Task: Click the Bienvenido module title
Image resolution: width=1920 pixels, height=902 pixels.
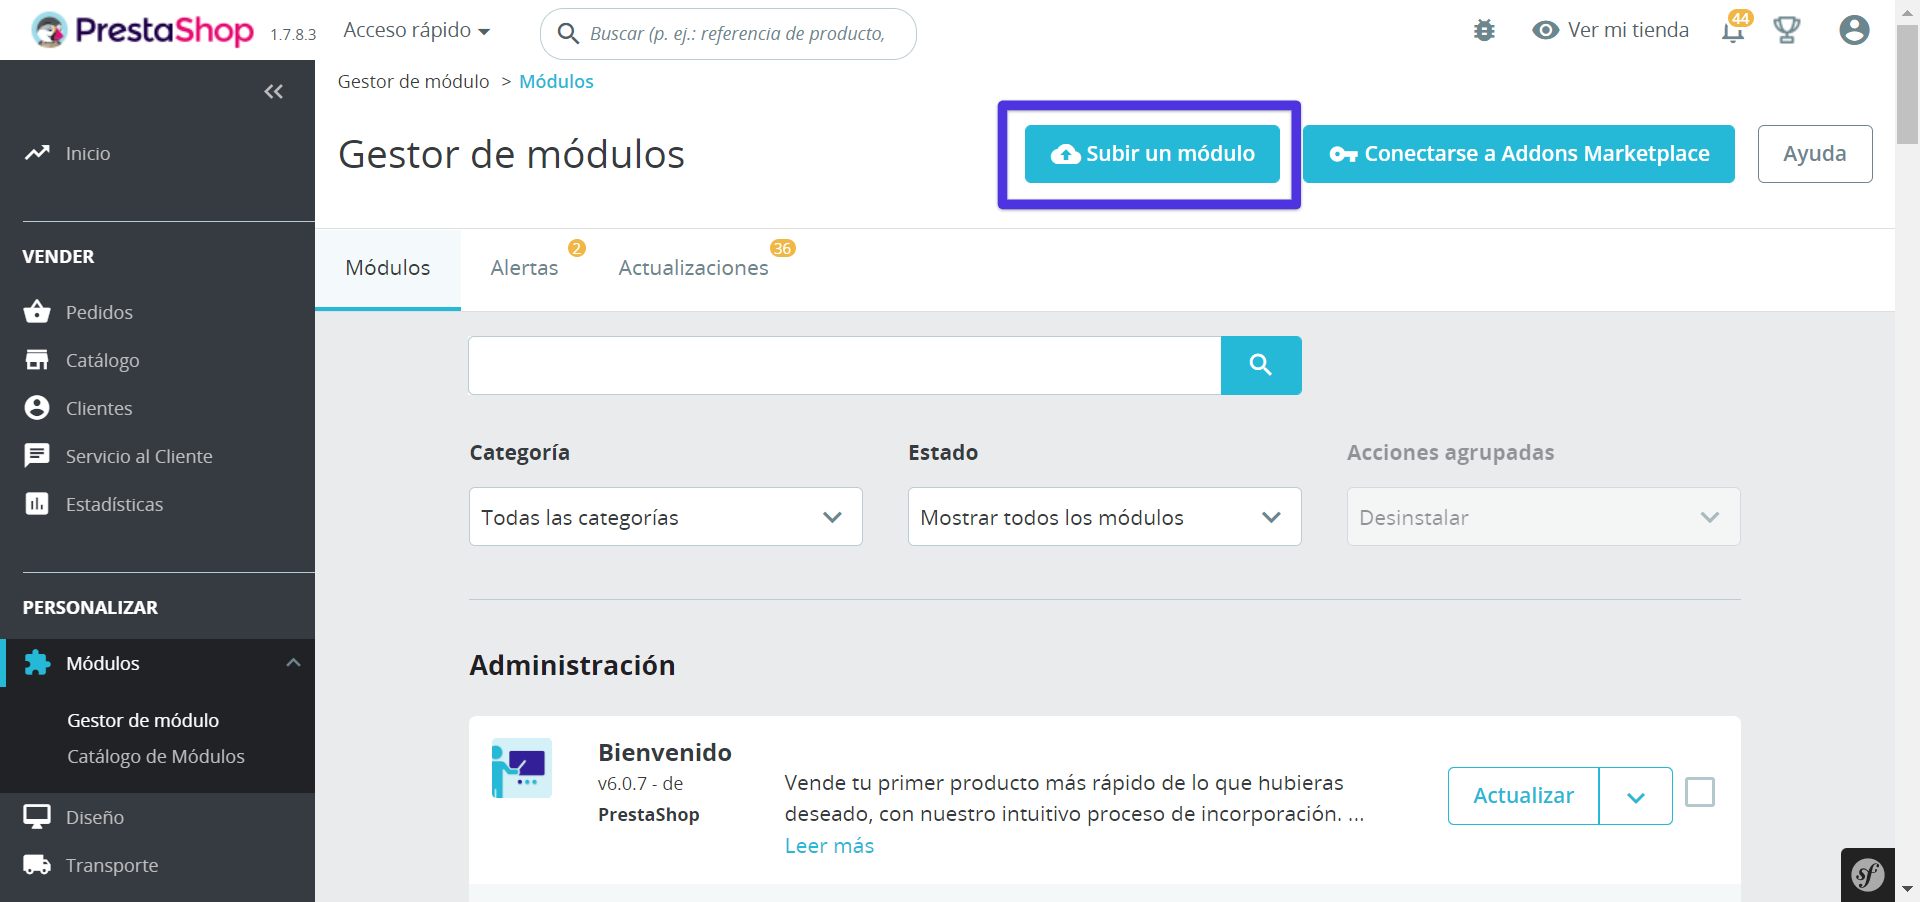Action: pos(665,752)
